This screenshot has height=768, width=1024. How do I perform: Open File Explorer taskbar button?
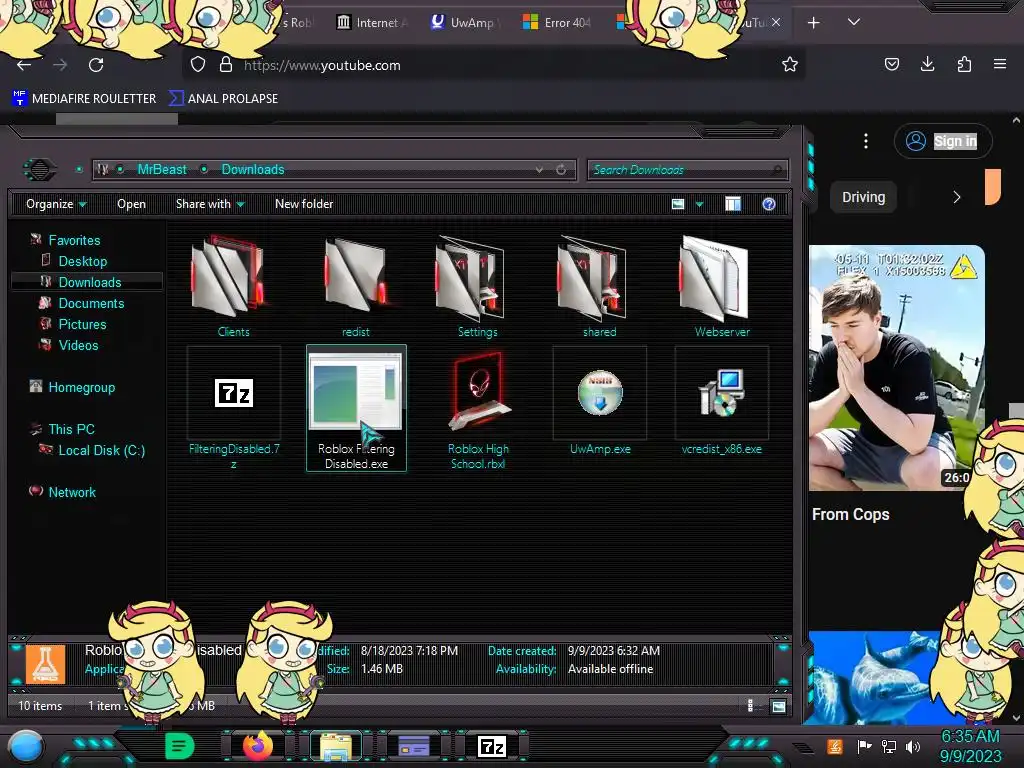[x=336, y=746]
